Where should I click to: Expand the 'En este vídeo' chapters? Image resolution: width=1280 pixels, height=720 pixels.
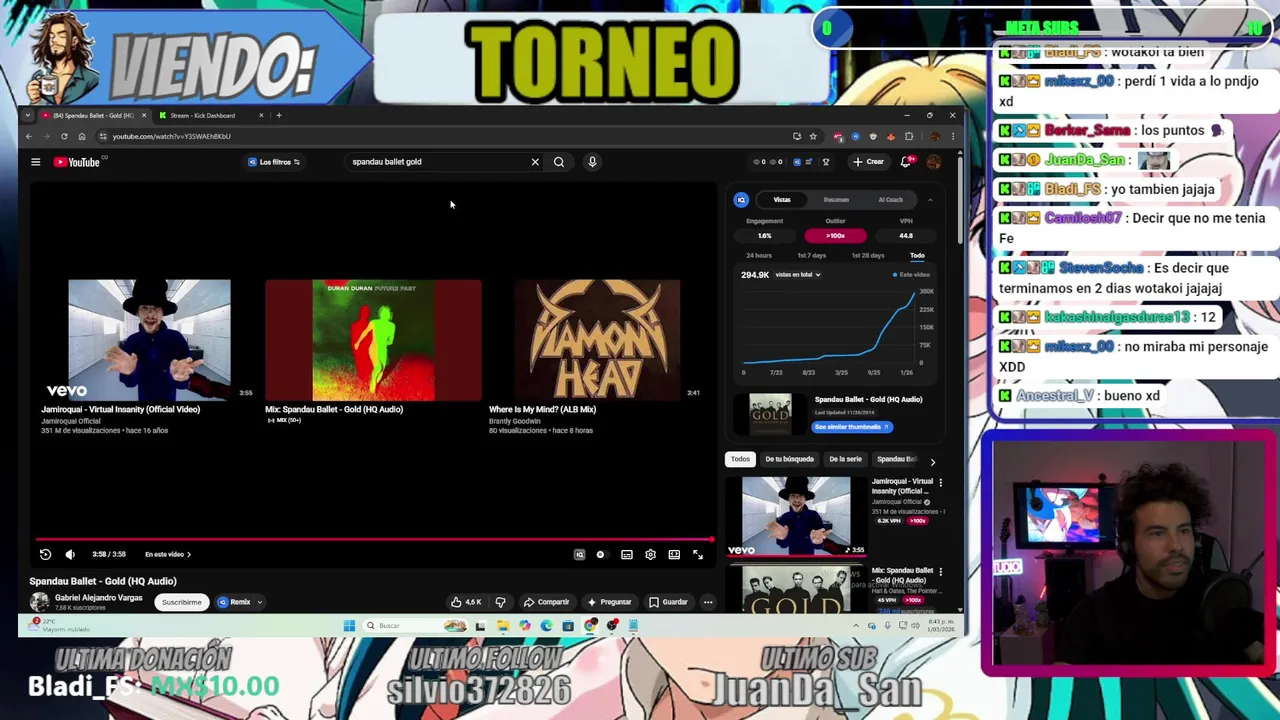pyautogui.click(x=168, y=554)
